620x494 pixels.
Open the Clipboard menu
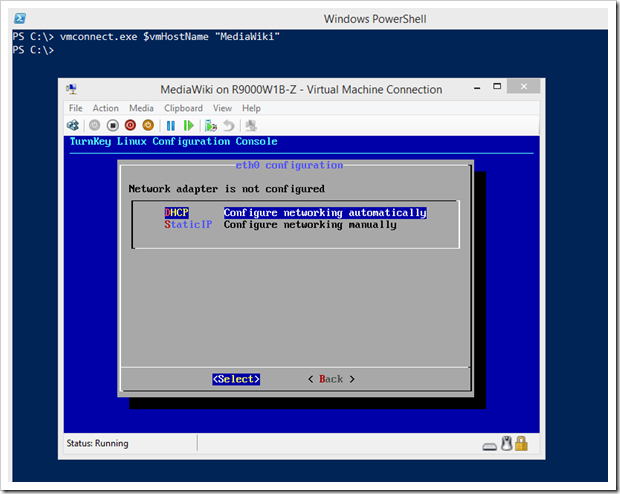coord(183,108)
